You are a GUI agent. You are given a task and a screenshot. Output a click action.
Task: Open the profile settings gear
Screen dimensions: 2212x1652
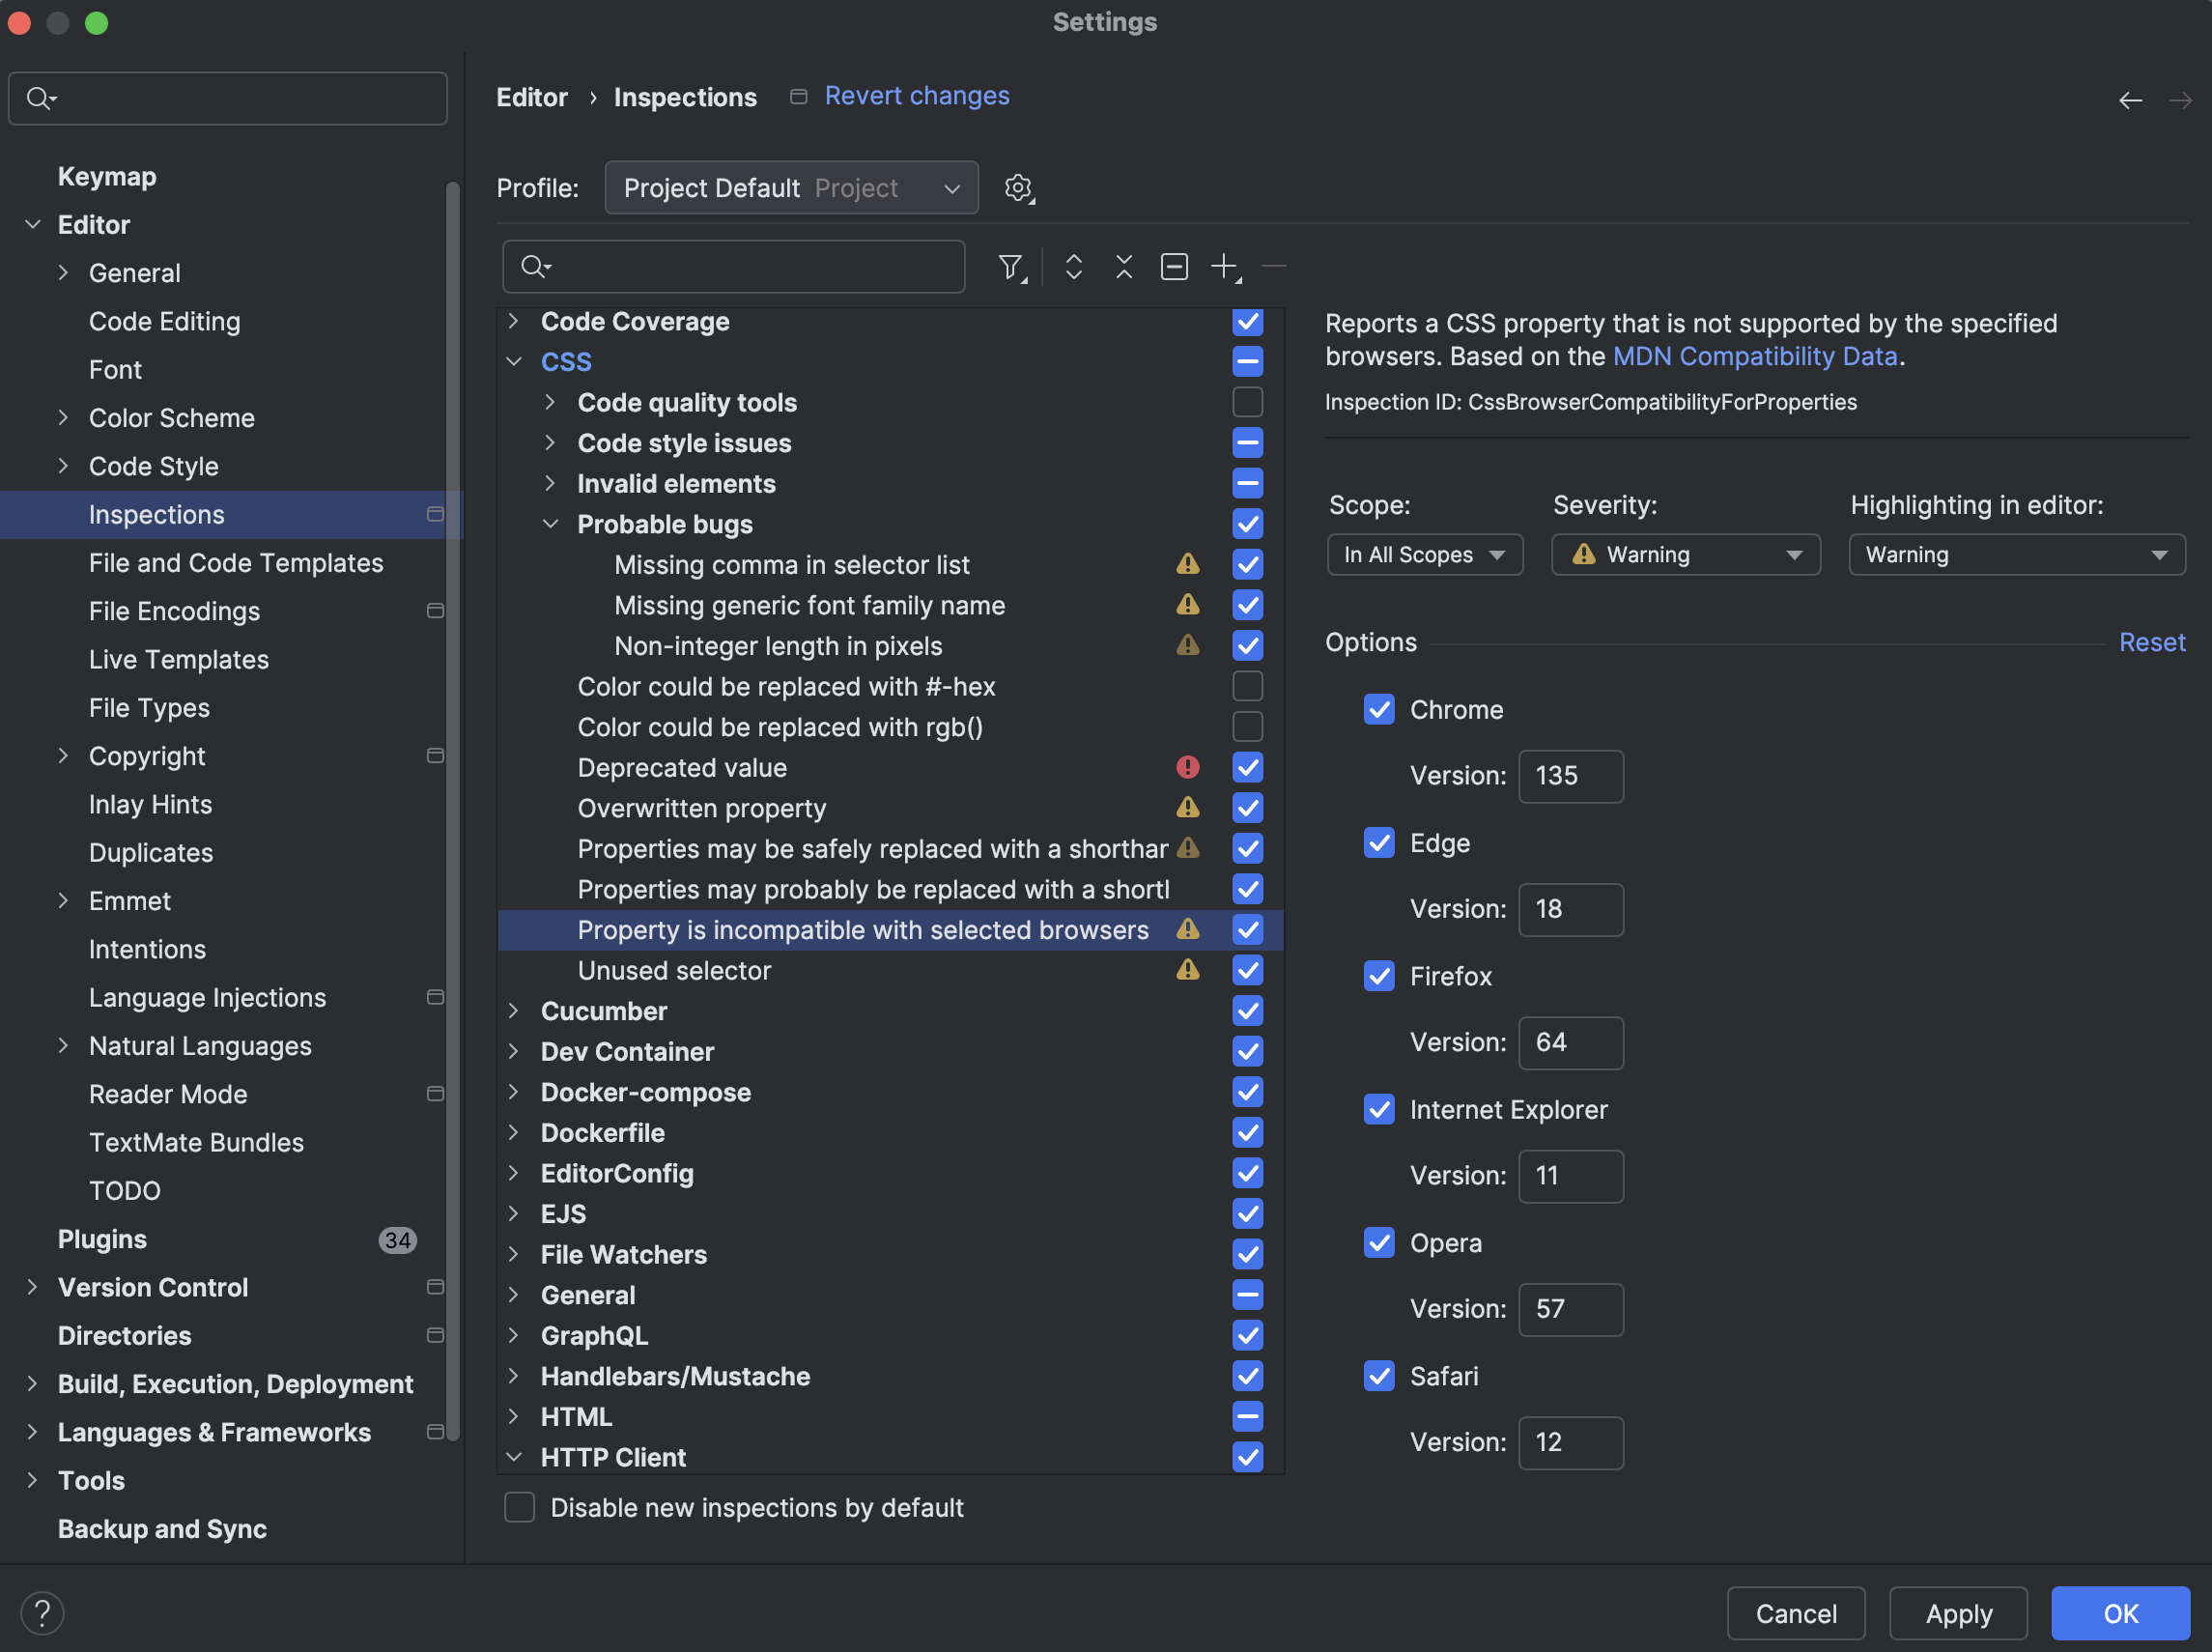pyautogui.click(x=1019, y=187)
